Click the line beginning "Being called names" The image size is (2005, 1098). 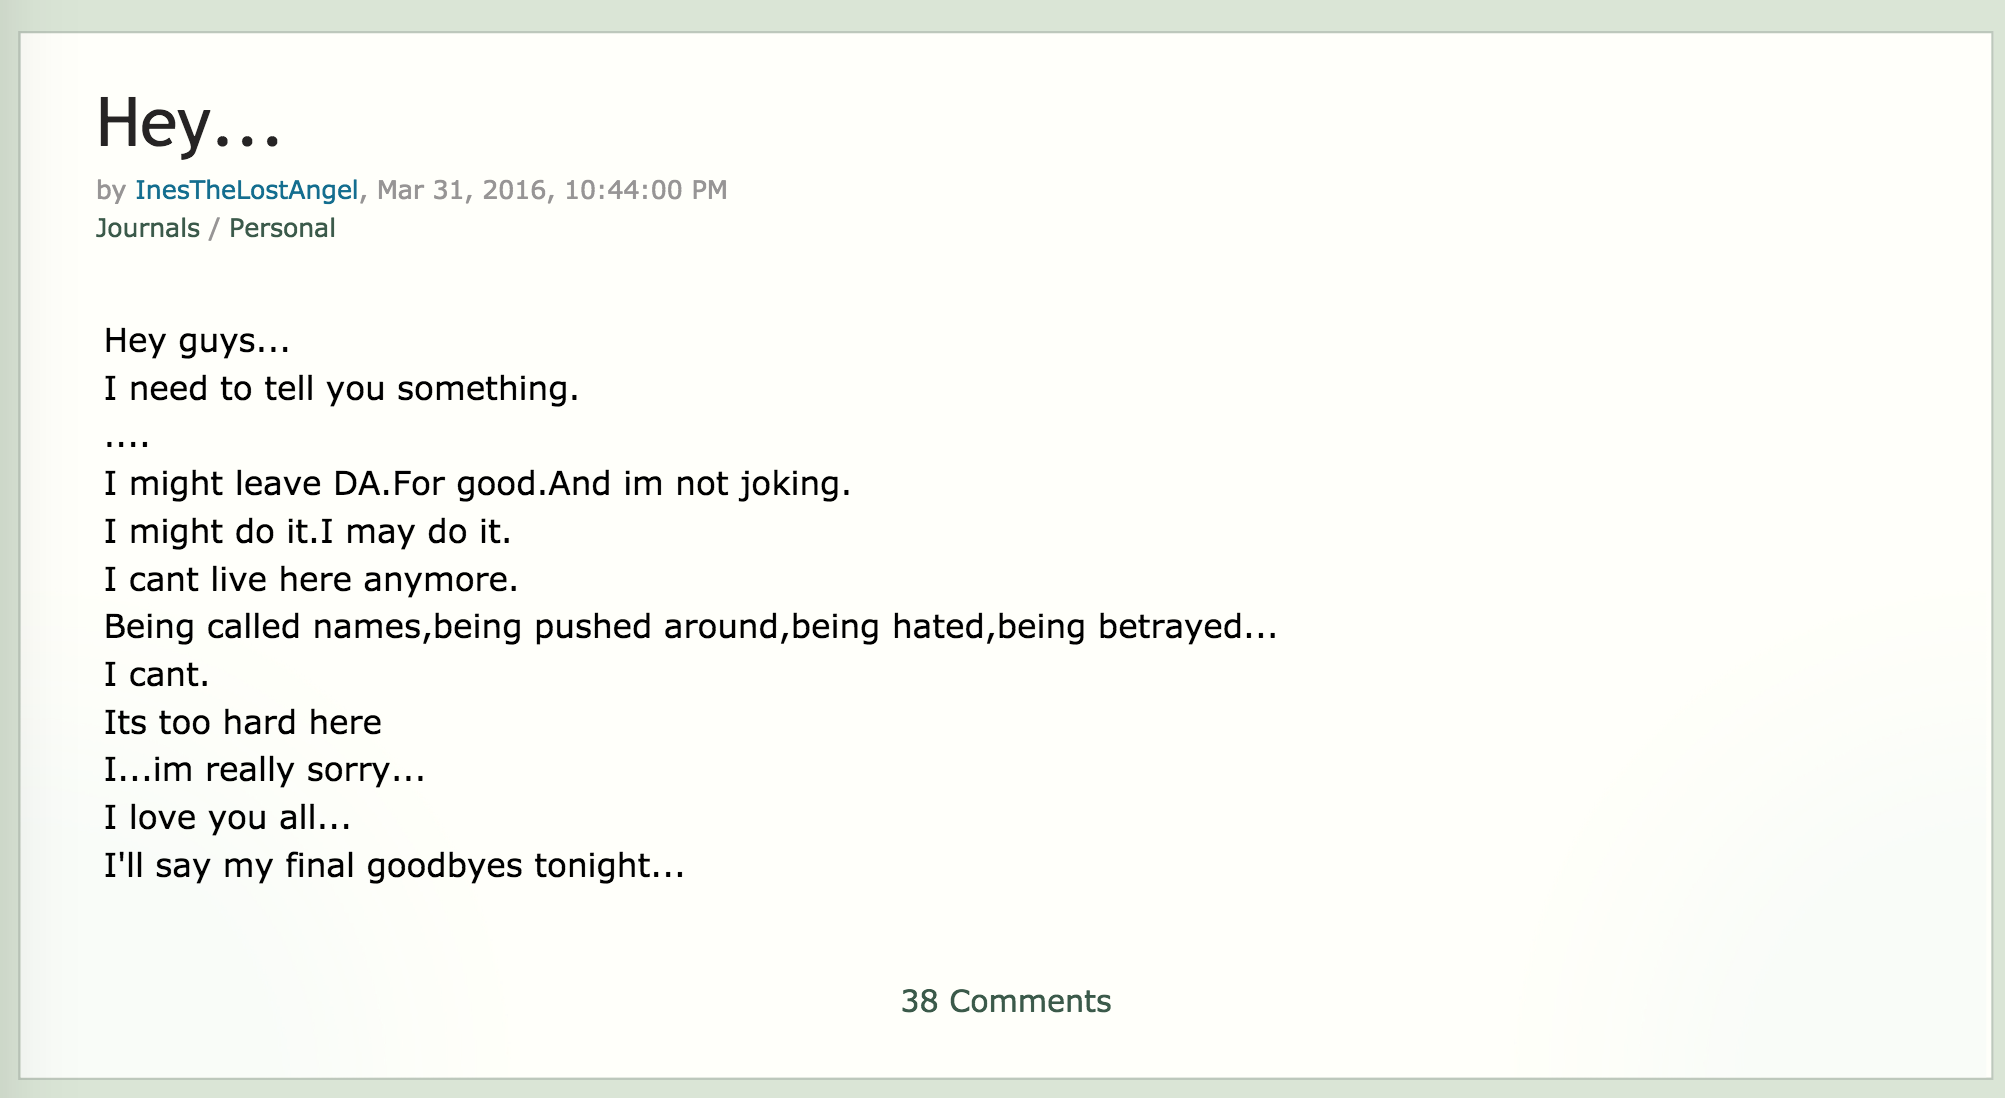coord(690,627)
